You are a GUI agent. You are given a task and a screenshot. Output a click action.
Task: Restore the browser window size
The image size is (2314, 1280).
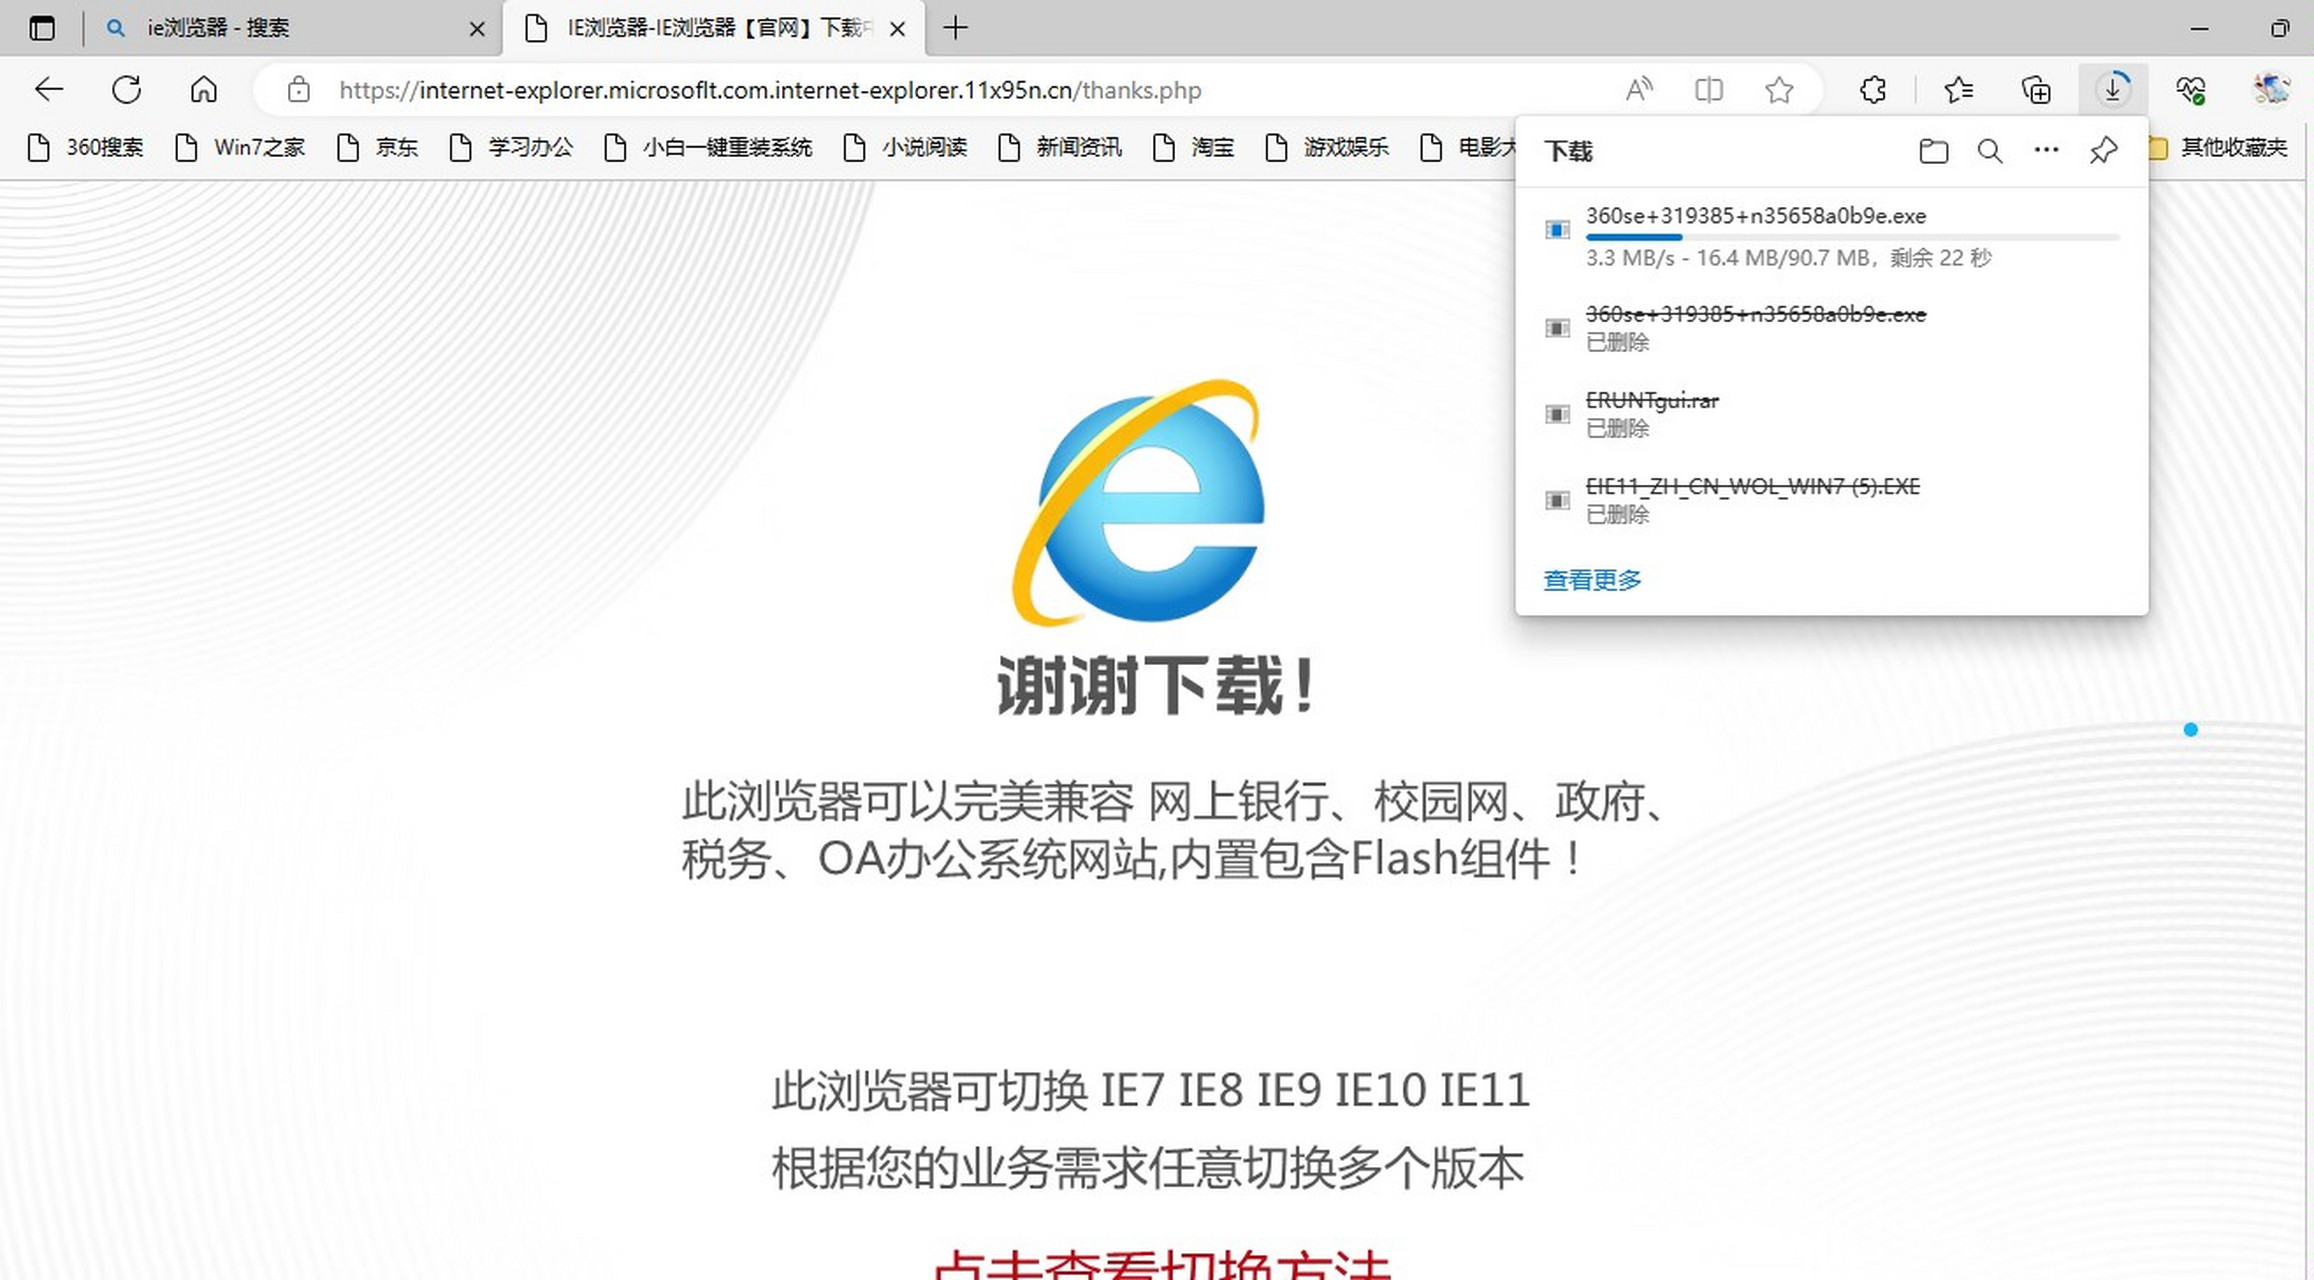click(2280, 28)
